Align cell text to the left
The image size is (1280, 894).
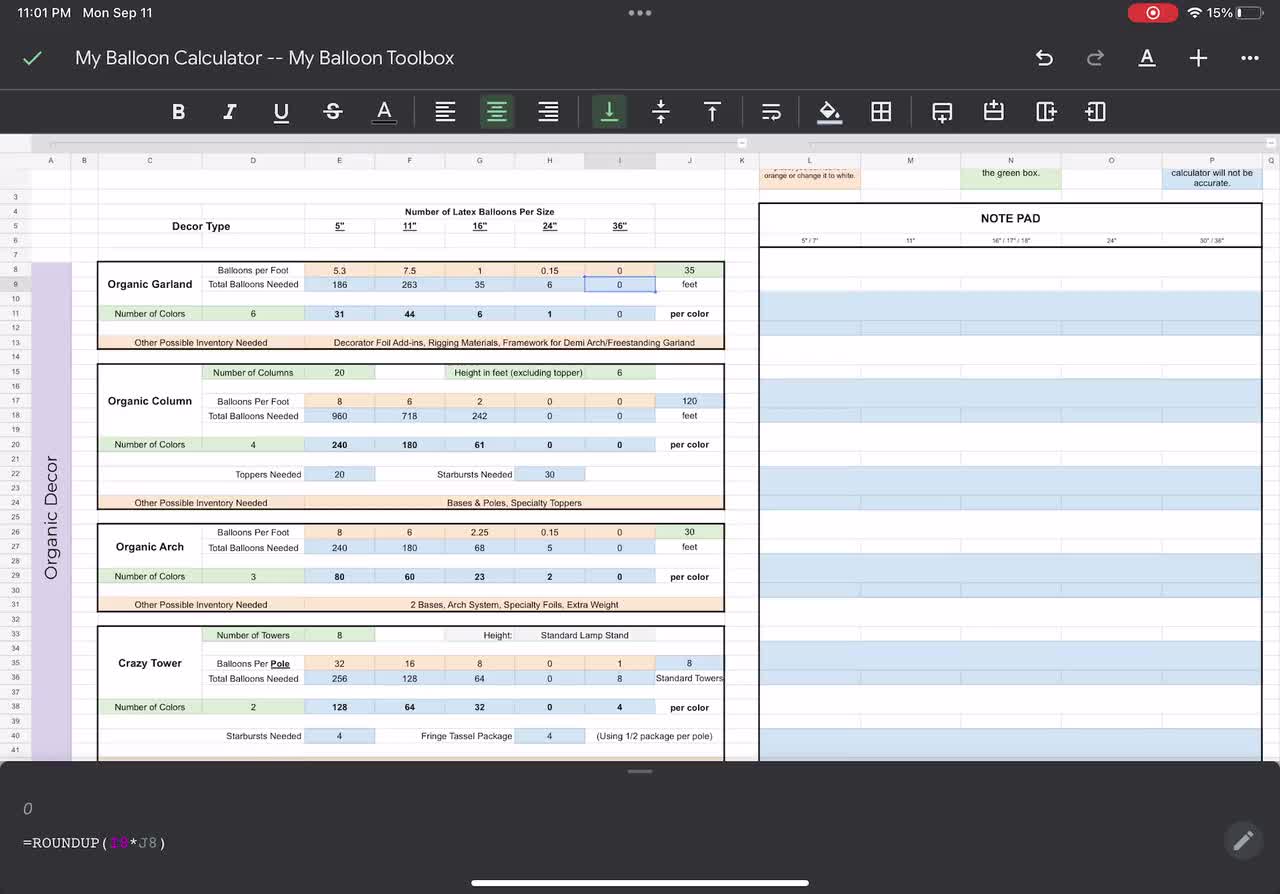445,112
